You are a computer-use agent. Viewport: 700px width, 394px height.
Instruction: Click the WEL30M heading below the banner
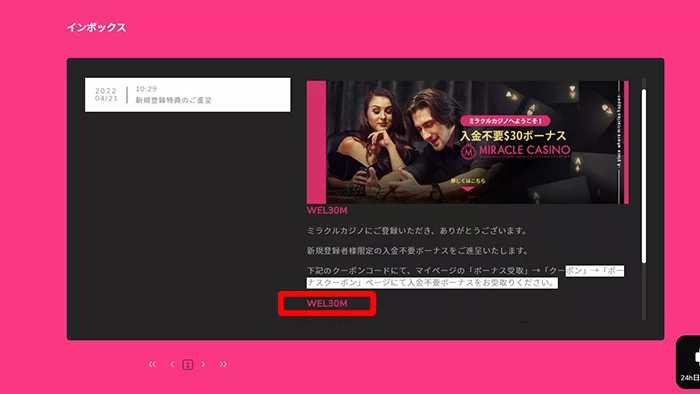327,210
